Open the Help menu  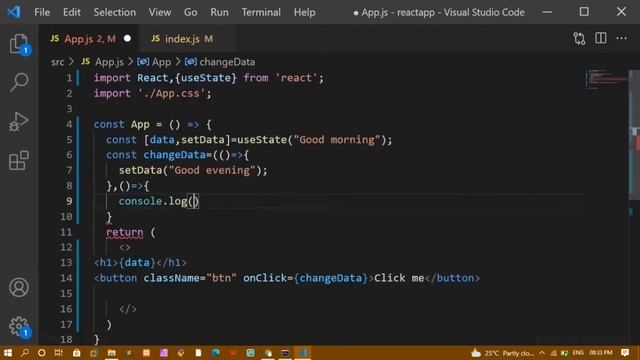point(304,12)
